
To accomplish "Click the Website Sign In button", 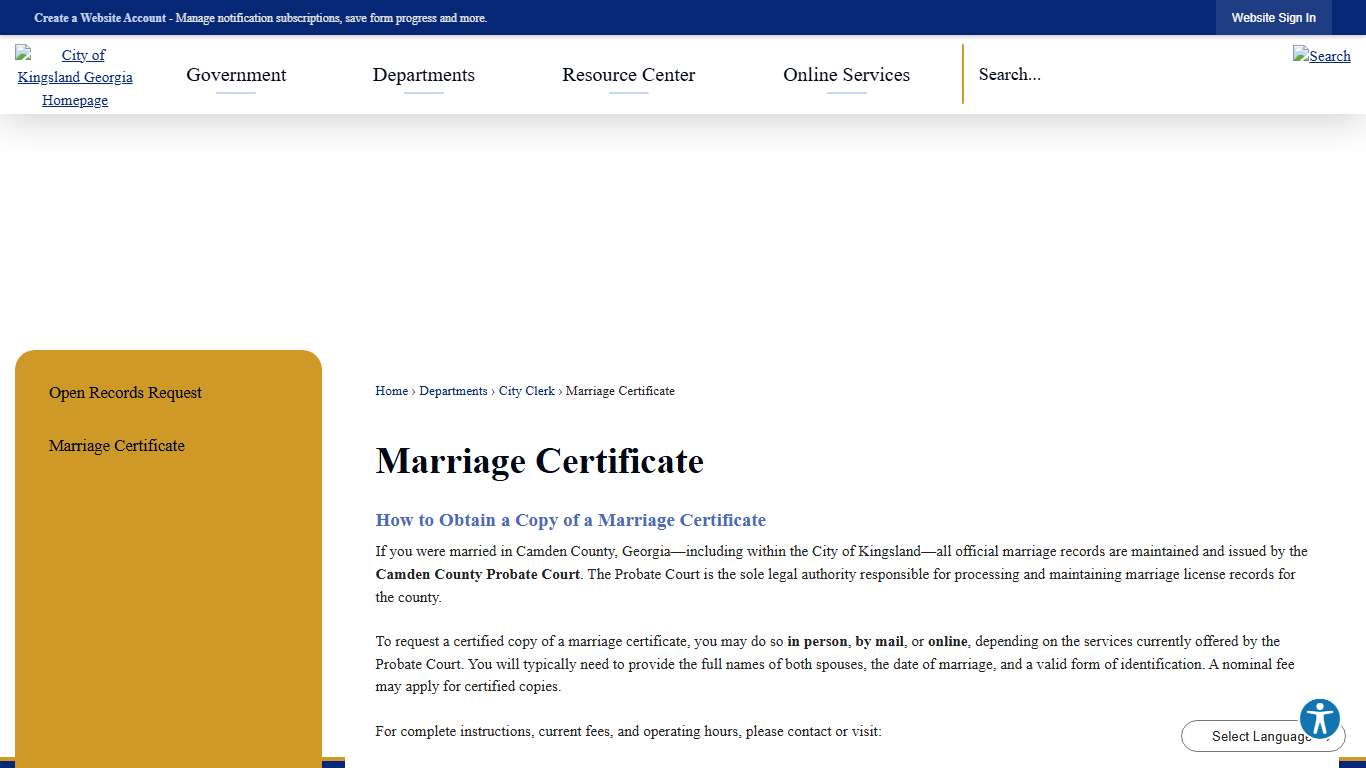I will point(1273,17).
